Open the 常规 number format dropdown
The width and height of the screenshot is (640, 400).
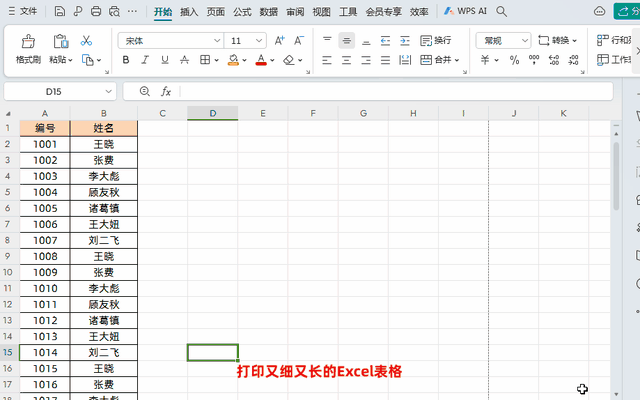525,40
